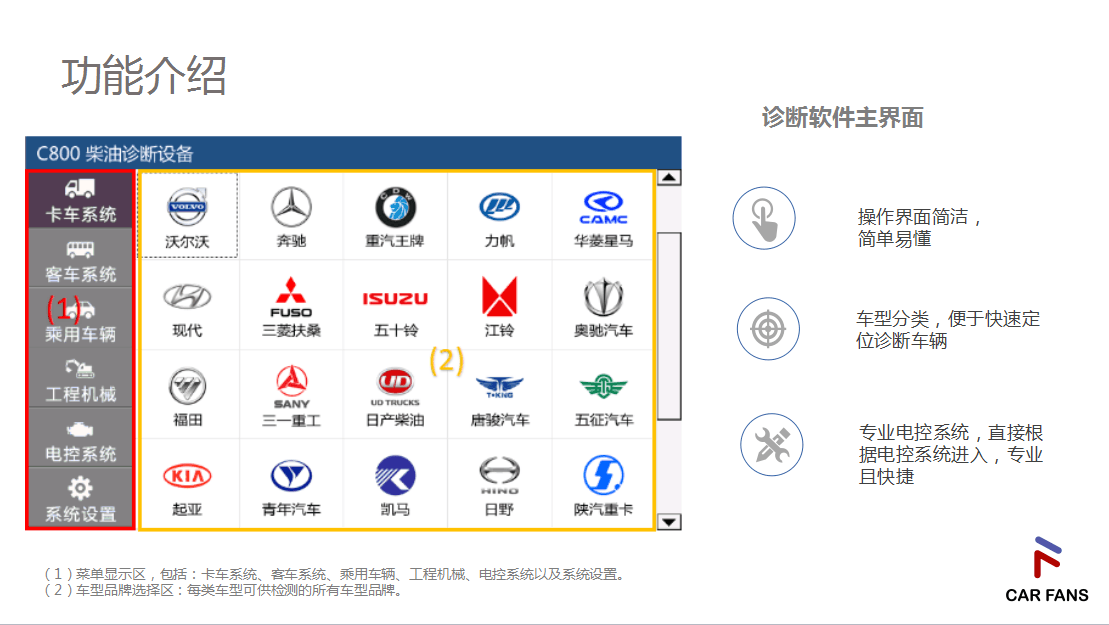Click the 诊断软件主界面 heading text
This screenshot has height=625, width=1109.
(x=842, y=117)
